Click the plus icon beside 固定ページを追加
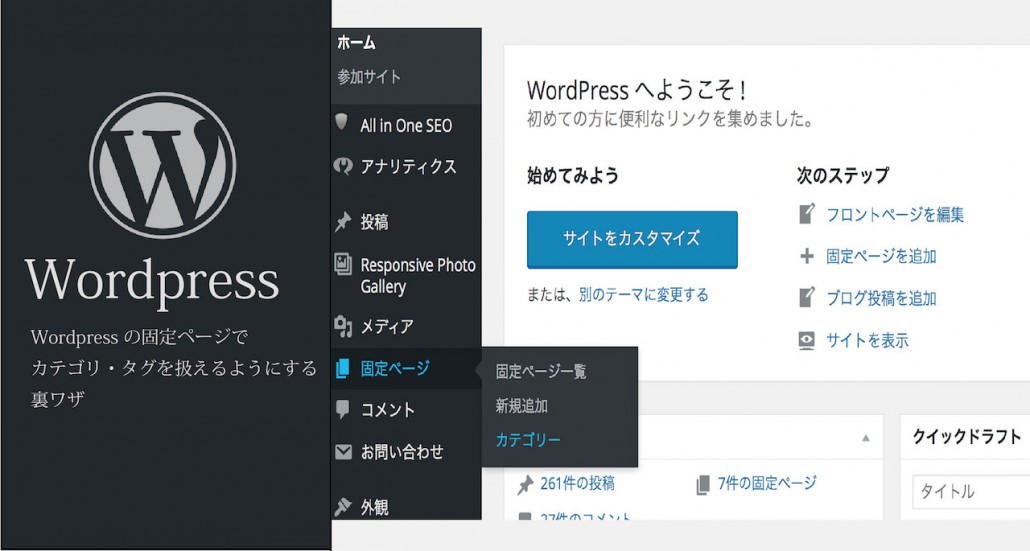1030x551 pixels. click(x=807, y=256)
